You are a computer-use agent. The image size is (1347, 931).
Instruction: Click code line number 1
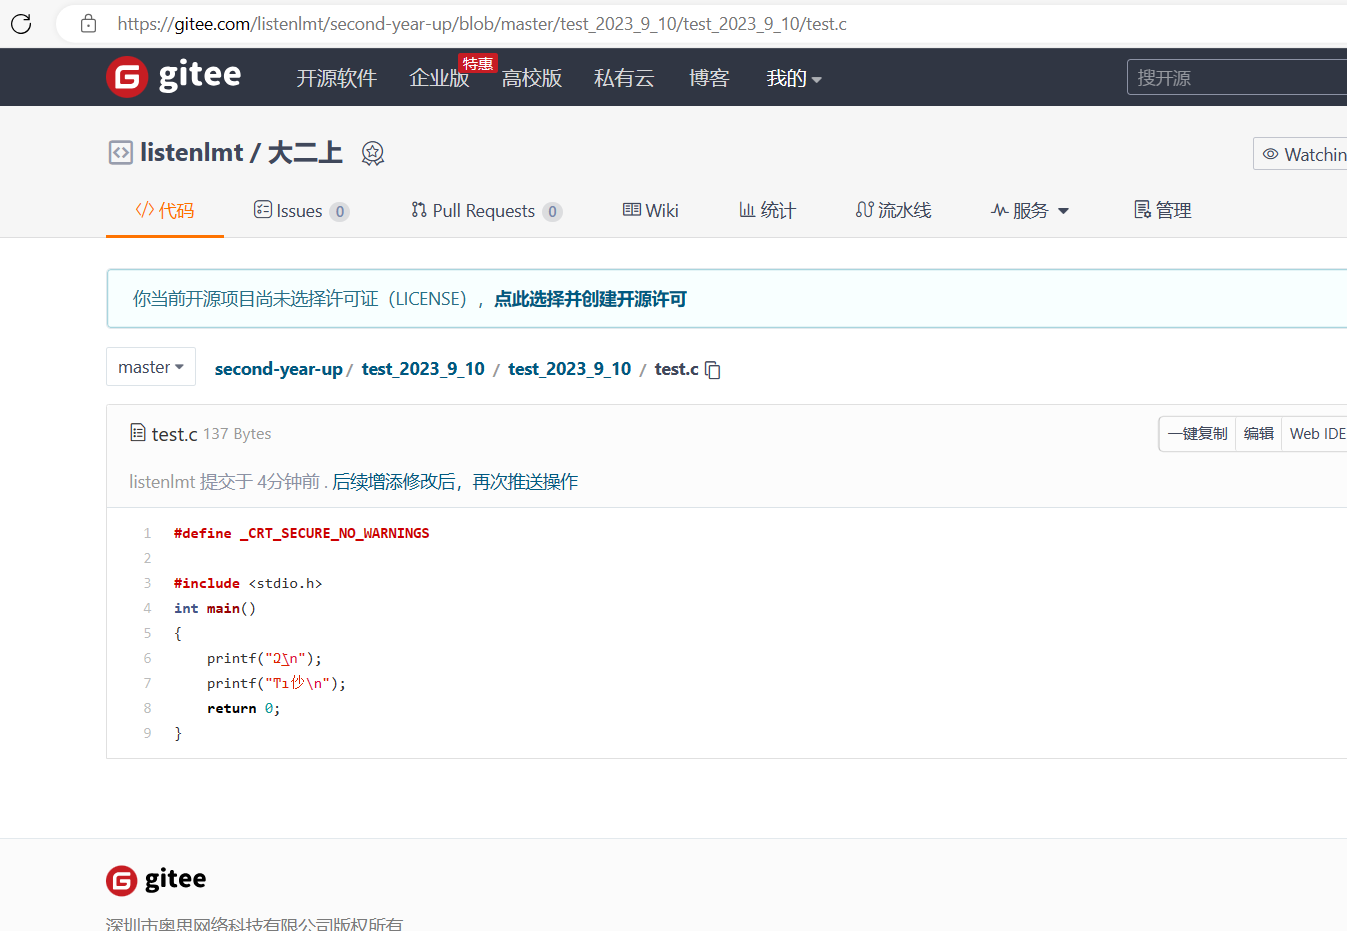pos(147,533)
